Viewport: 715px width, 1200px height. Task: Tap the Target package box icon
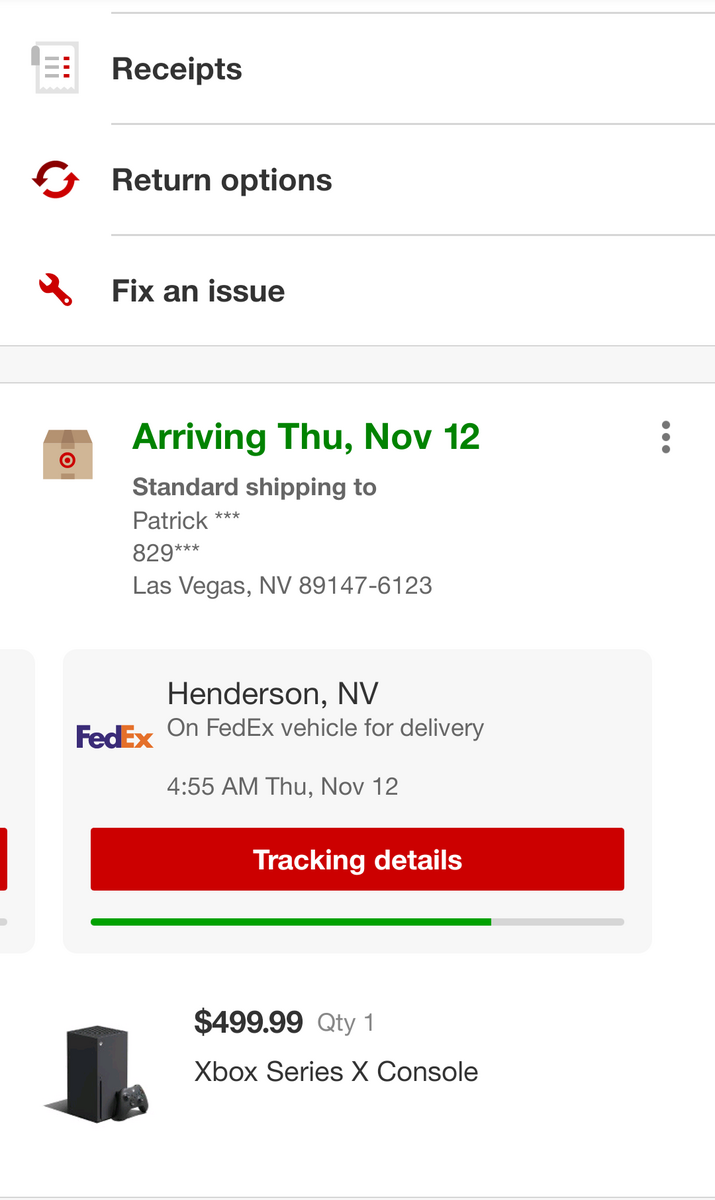[67, 455]
